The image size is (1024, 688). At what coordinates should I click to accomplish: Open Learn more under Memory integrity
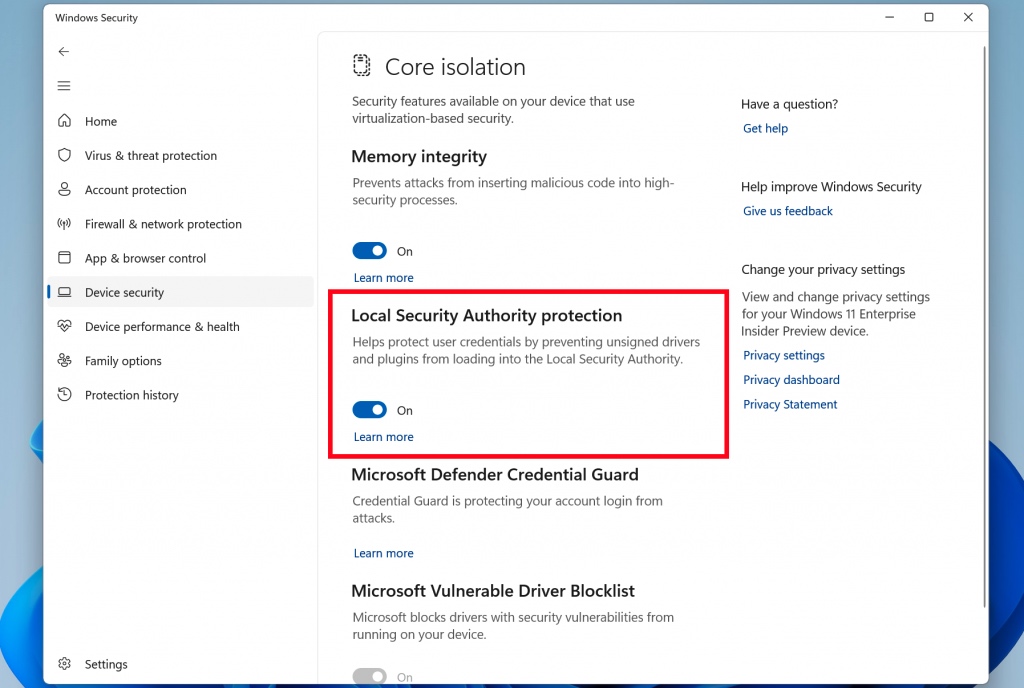383,277
